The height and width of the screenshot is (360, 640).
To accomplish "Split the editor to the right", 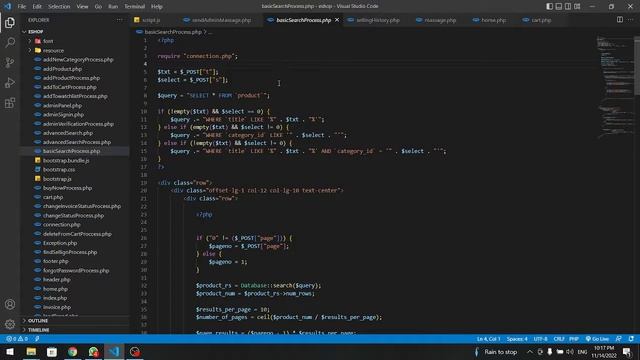I will pos(620,20).
